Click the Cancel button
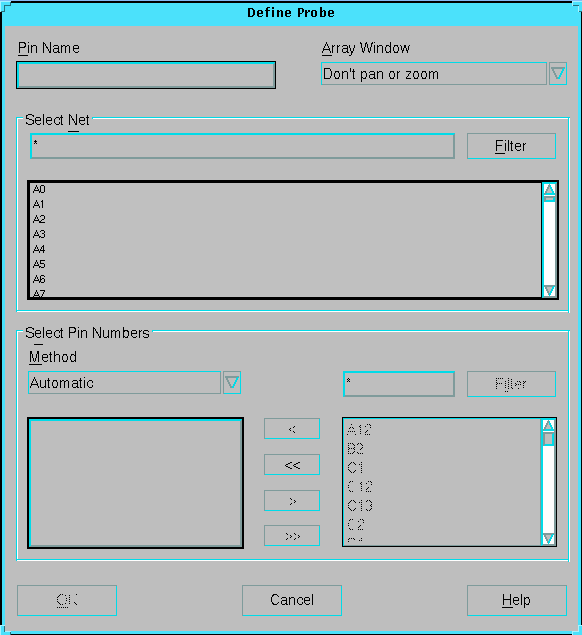 [292, 600]
